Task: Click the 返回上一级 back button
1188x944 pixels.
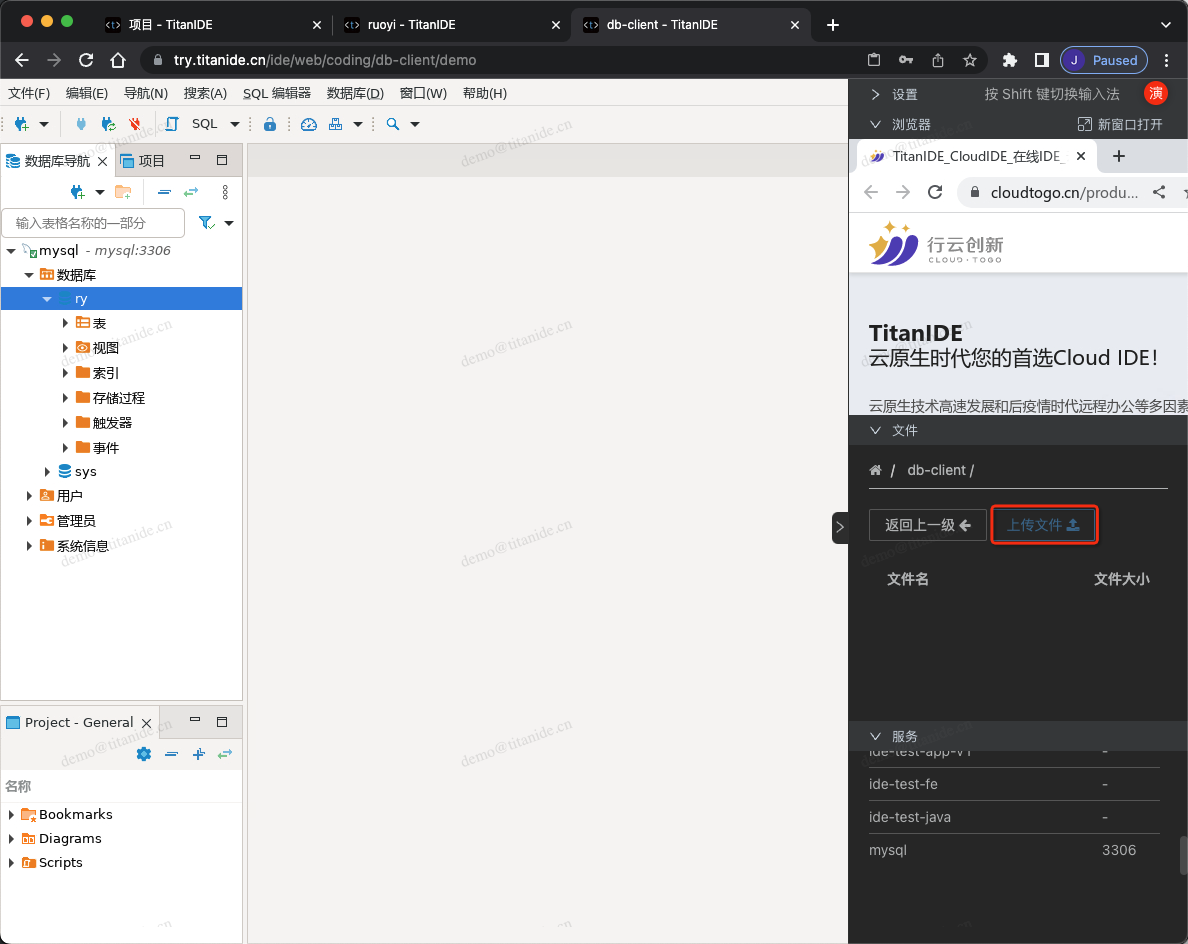Action: (927, 525)
